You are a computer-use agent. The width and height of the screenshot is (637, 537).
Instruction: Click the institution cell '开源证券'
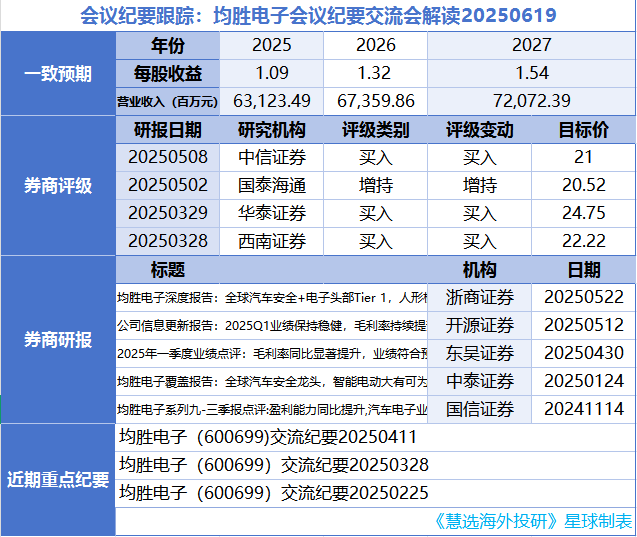pos(479,326)
